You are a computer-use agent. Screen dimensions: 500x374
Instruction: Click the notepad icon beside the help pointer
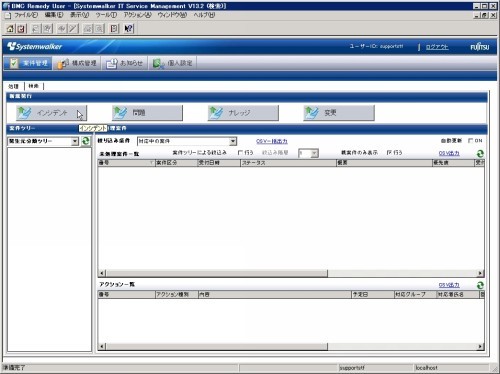(x=114, y=29)
